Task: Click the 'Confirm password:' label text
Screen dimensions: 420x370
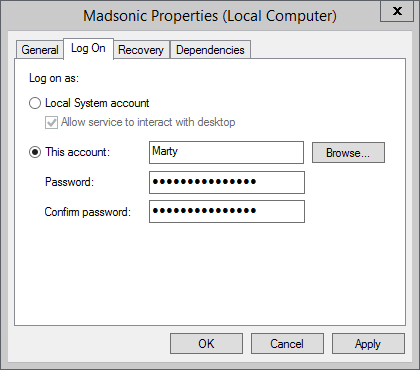Action: click(x=88, y=212)
